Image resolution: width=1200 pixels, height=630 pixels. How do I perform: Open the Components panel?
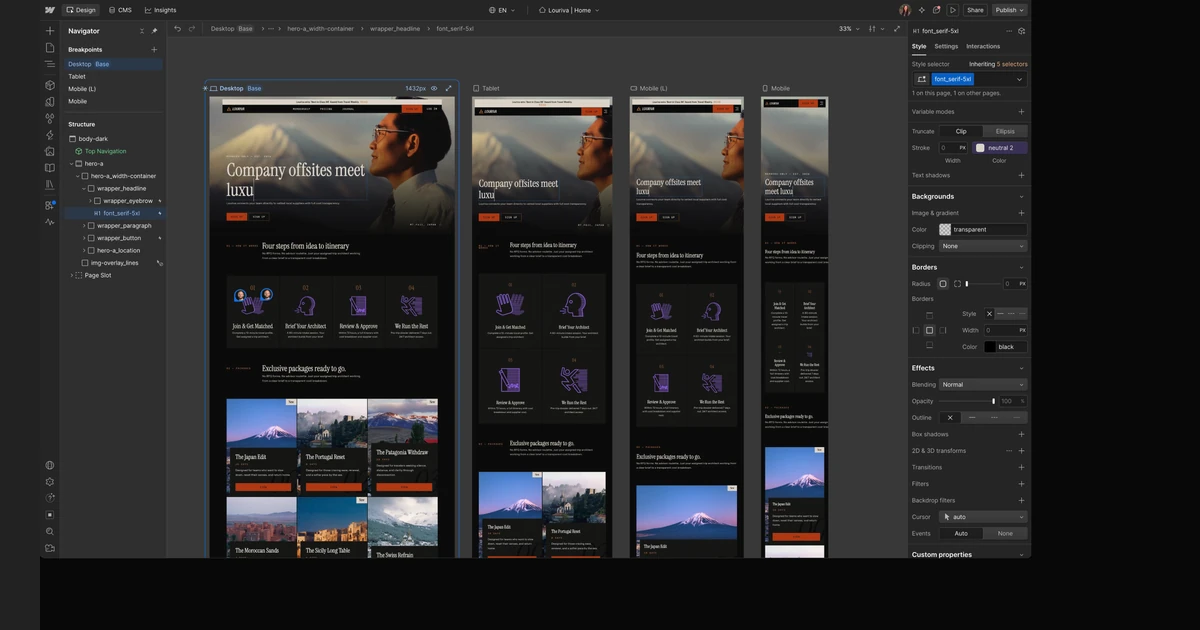point(50,85)
